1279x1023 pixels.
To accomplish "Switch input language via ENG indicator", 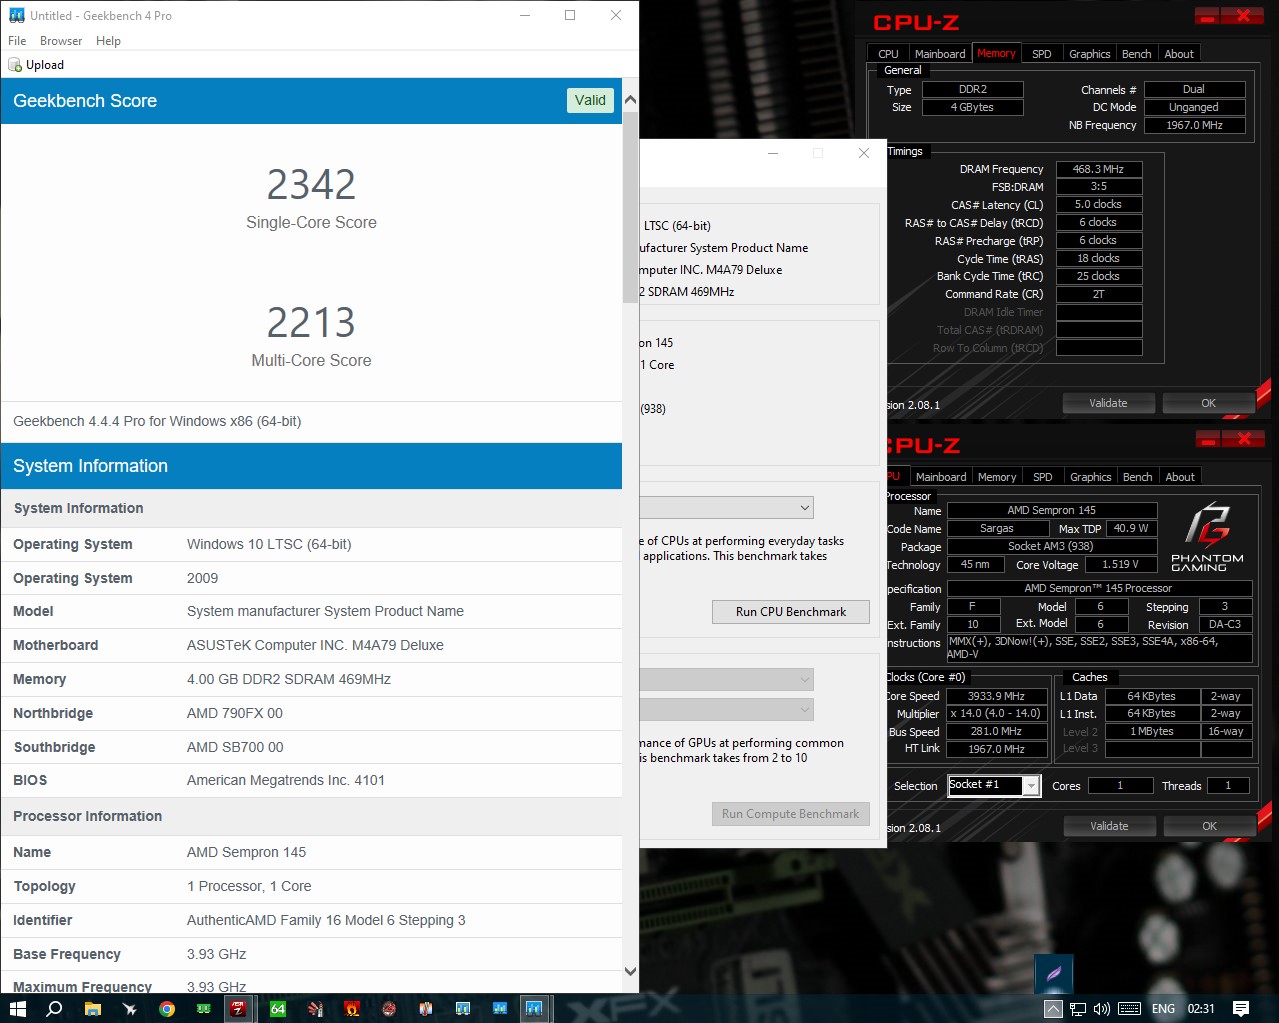I will pos(1163,1009).
